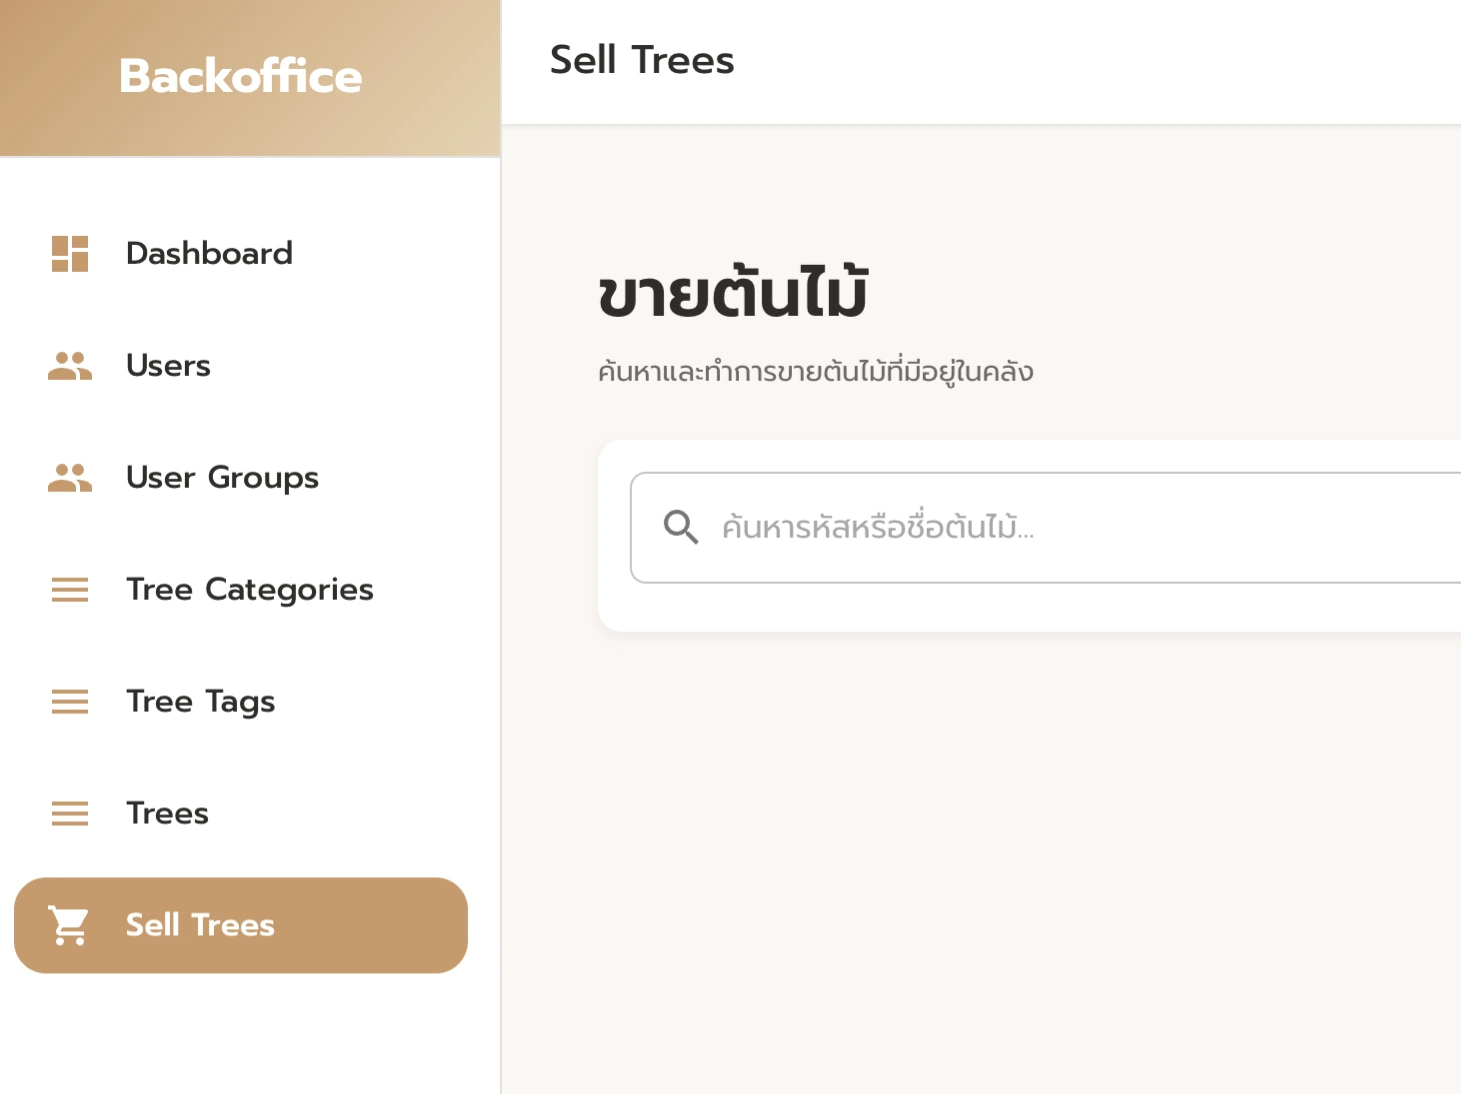The width and height of the screenshot is (1461, 1094).
Task: Select Trees in the sidebar
Action: (x=167, y=814)
